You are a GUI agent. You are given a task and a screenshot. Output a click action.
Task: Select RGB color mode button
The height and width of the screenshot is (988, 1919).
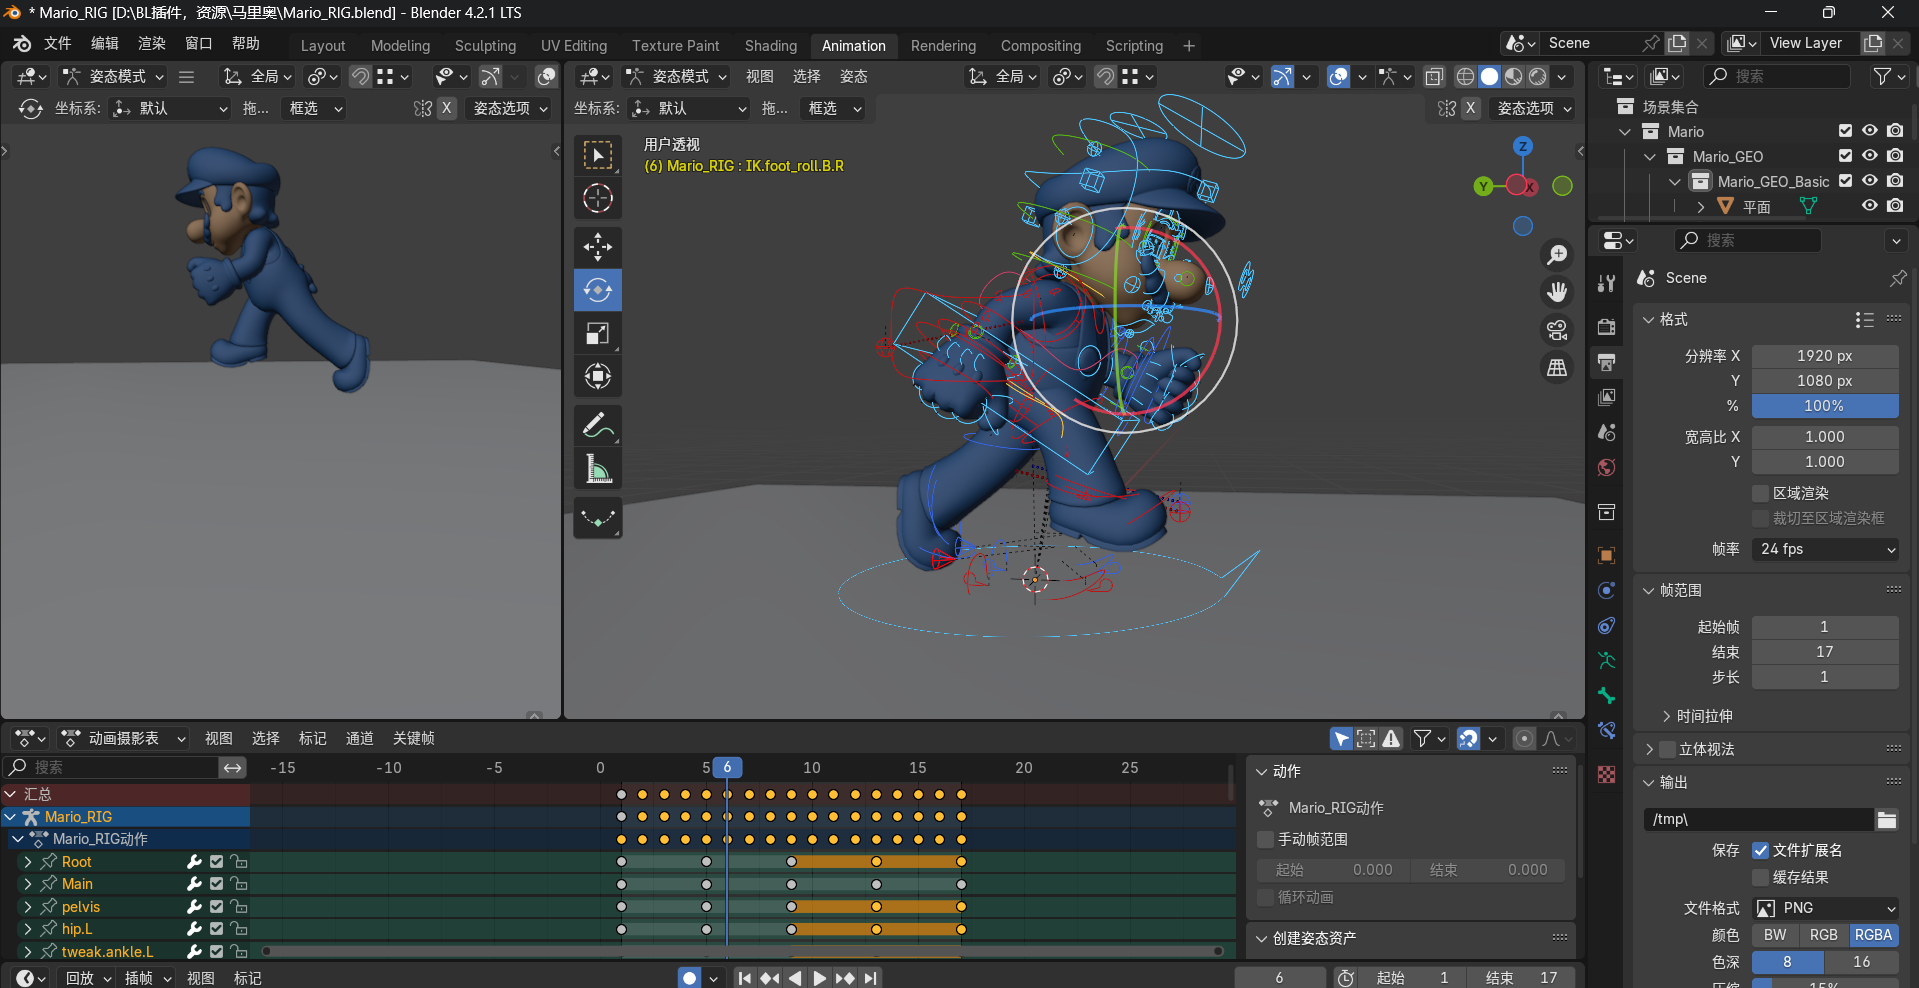[x=1824, y=935]
